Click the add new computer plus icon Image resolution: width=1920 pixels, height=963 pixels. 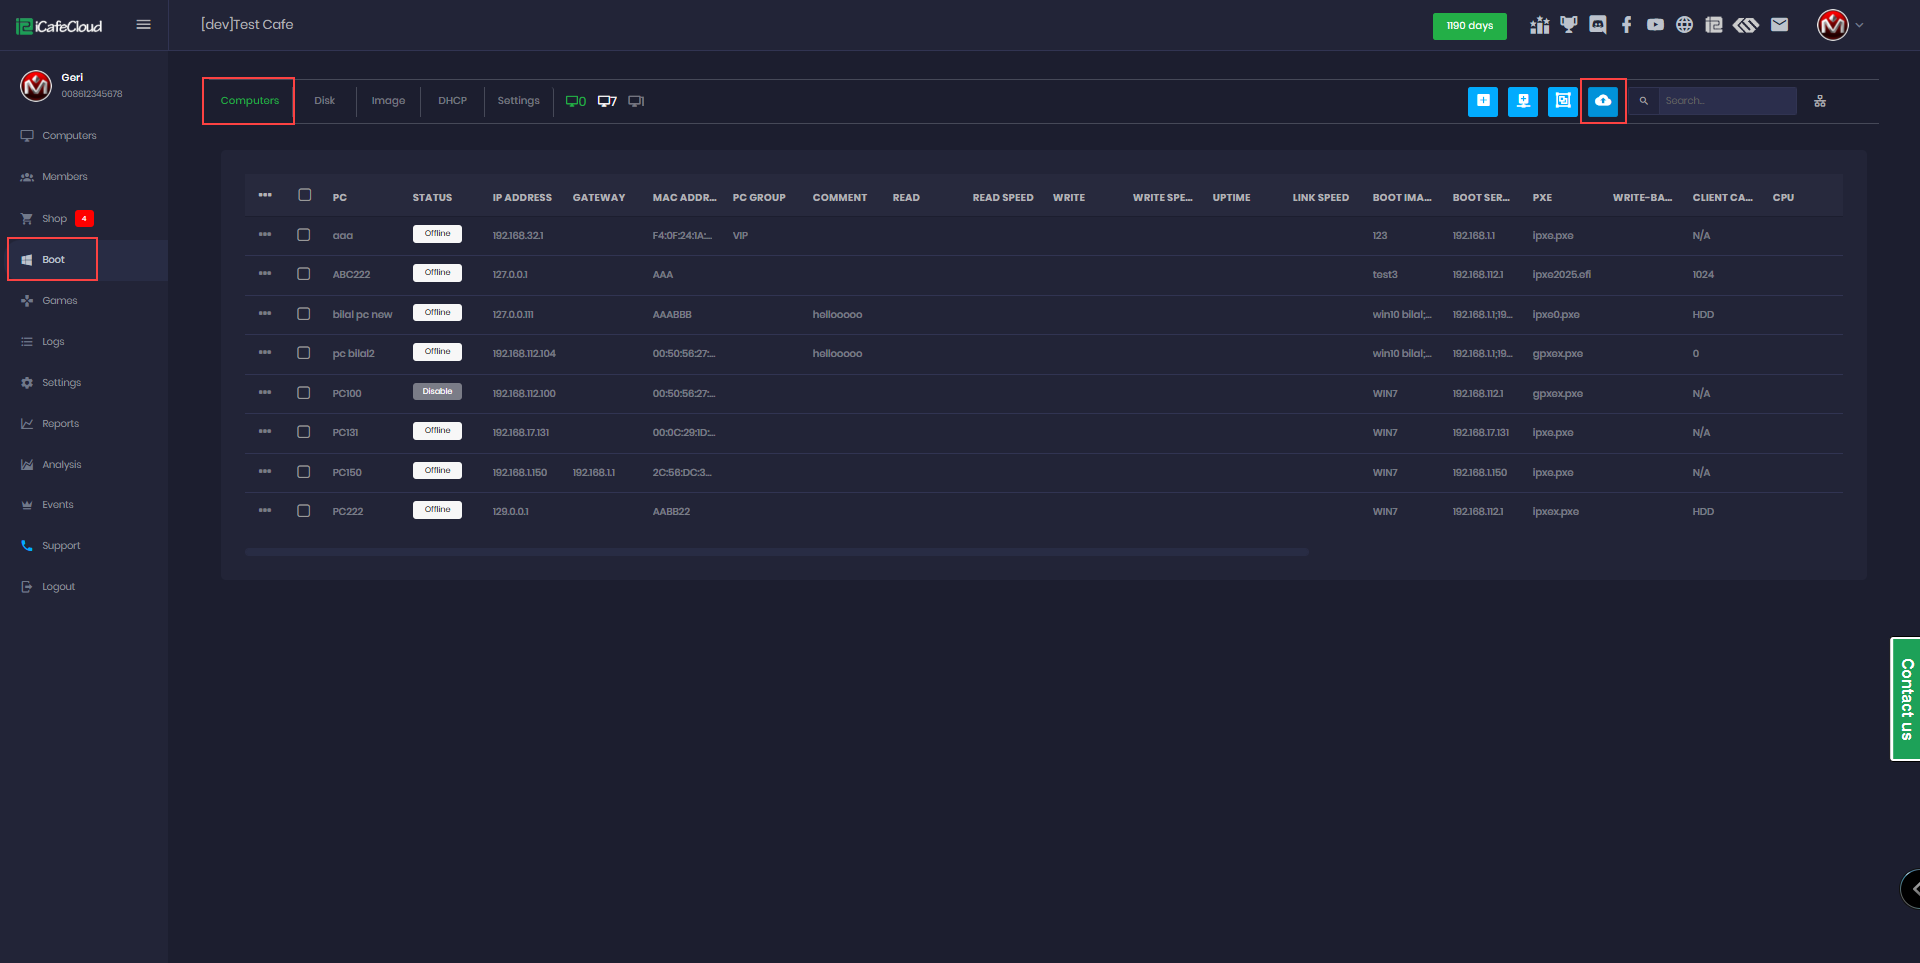[x=1482, y=101]
